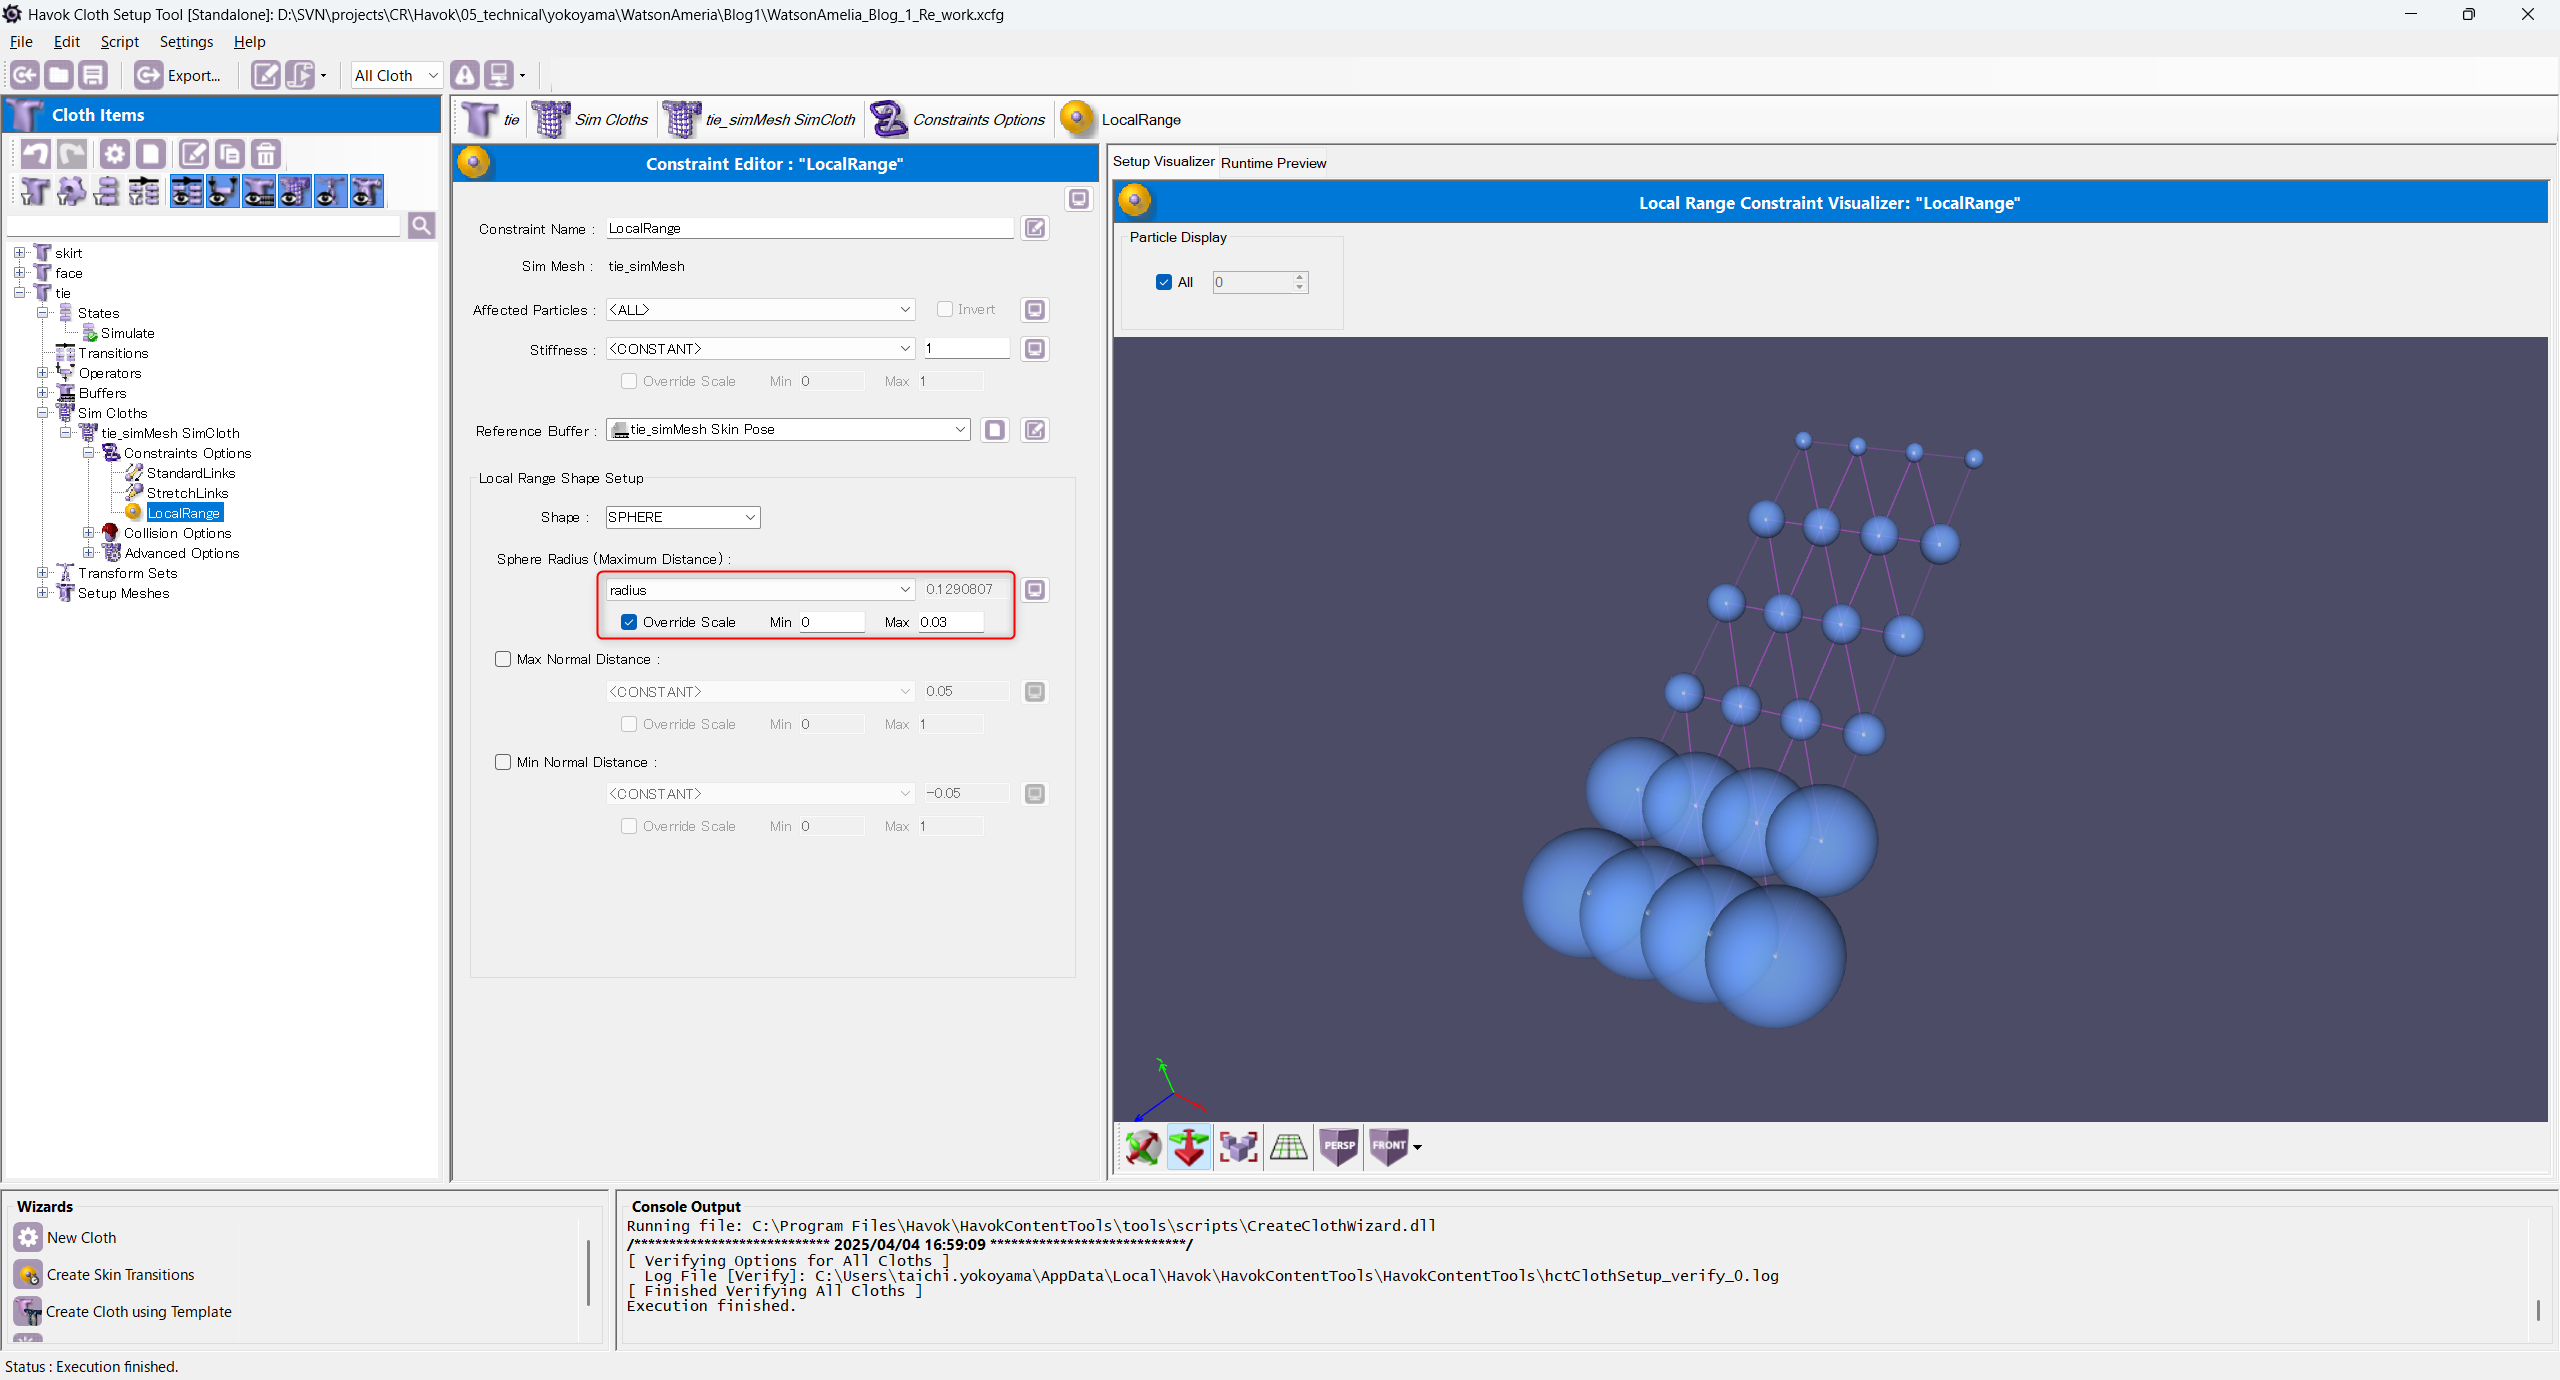
Task: Click the Export... button
Action: [178, 75]
